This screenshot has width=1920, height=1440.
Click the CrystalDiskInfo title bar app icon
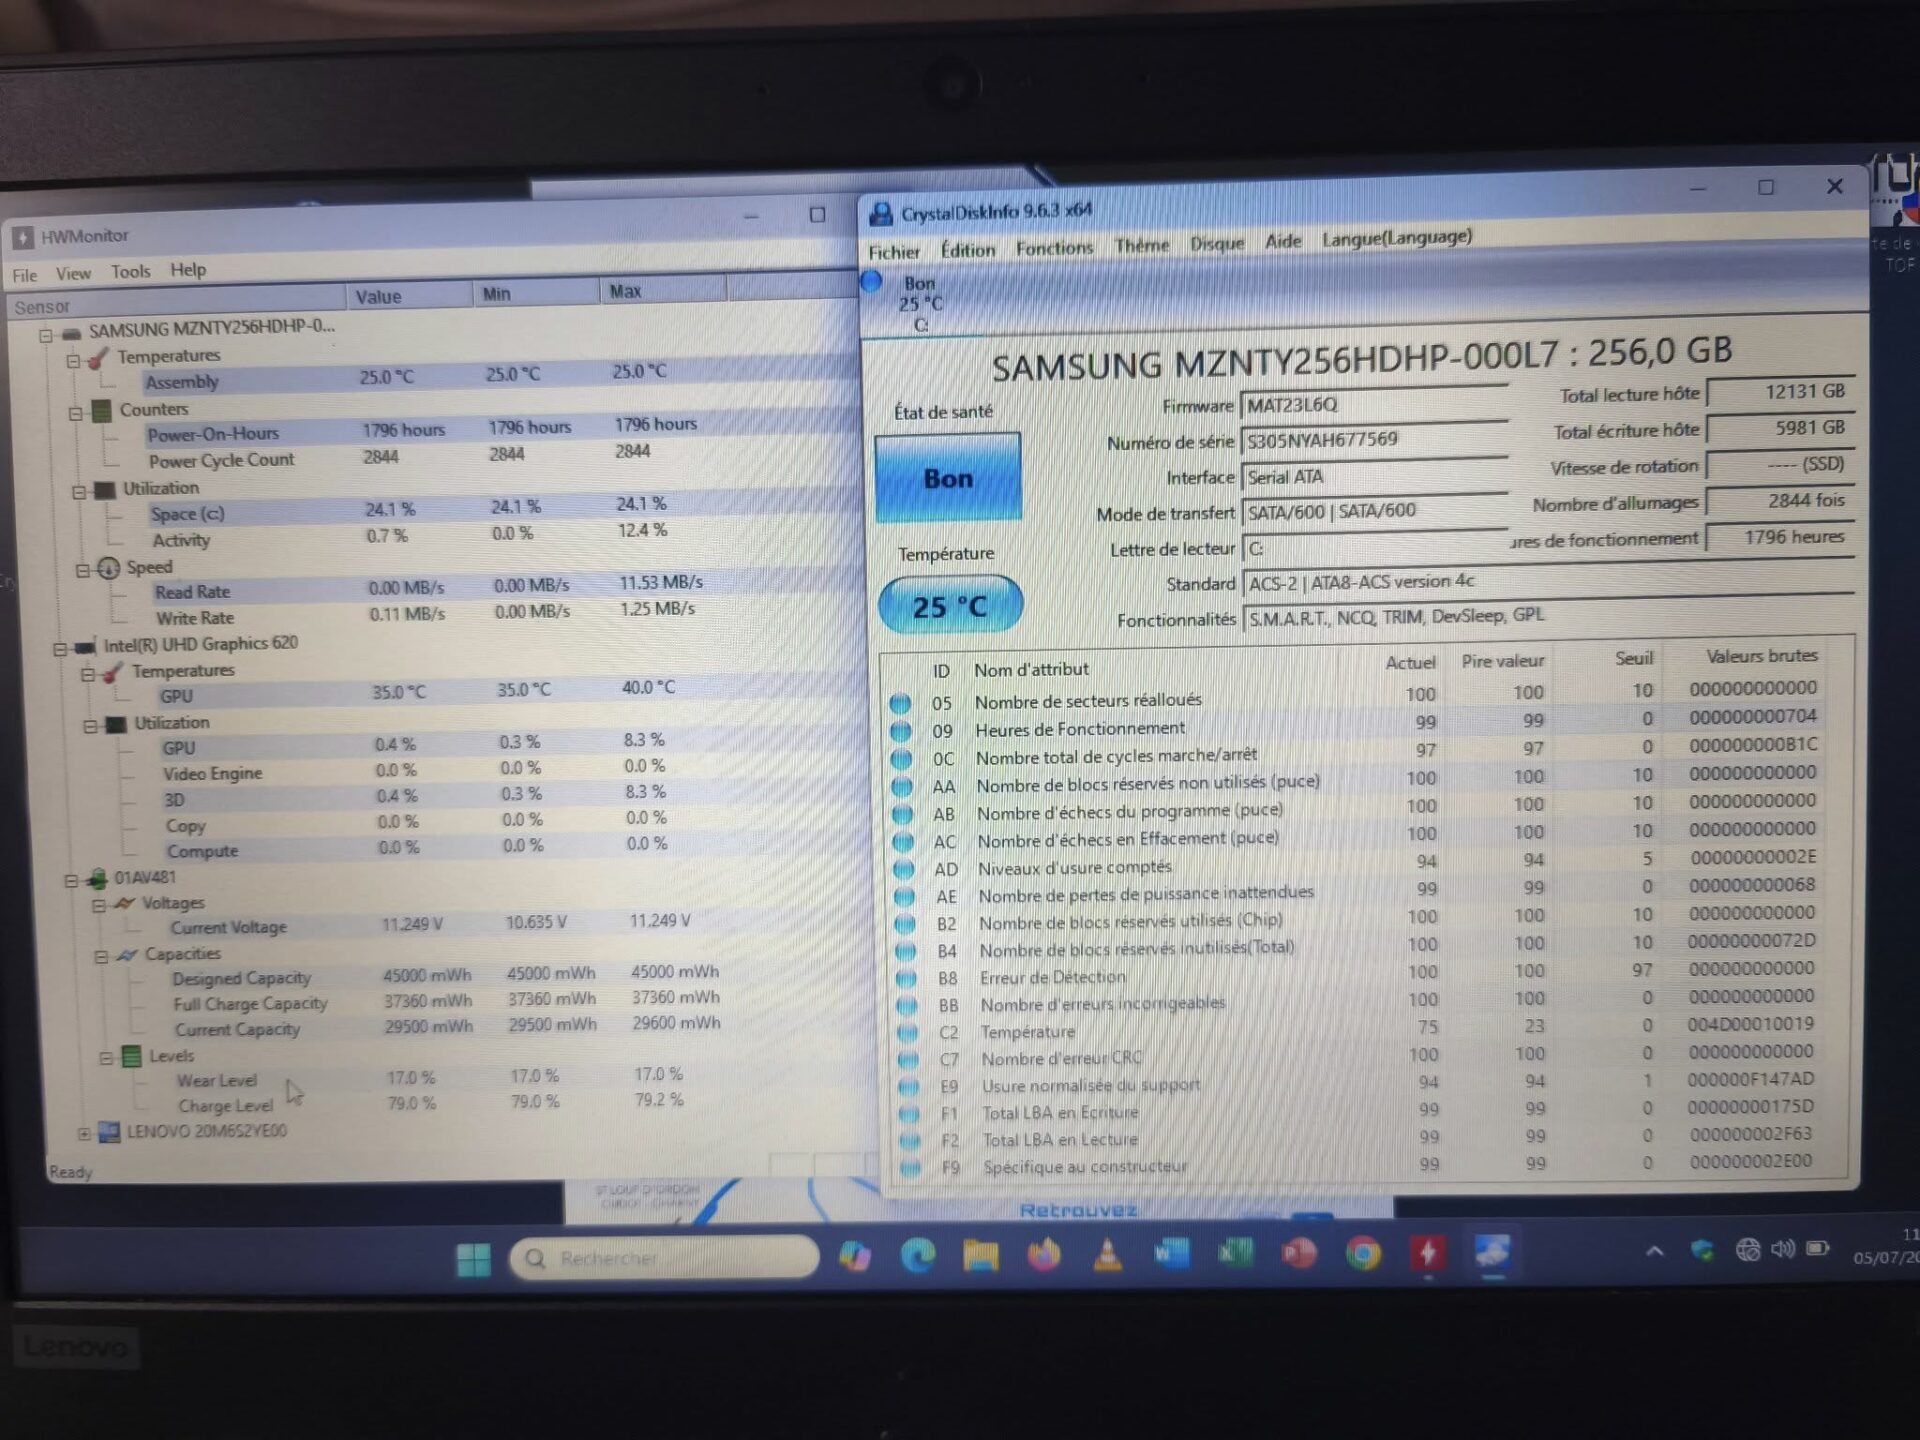[881, 214]
